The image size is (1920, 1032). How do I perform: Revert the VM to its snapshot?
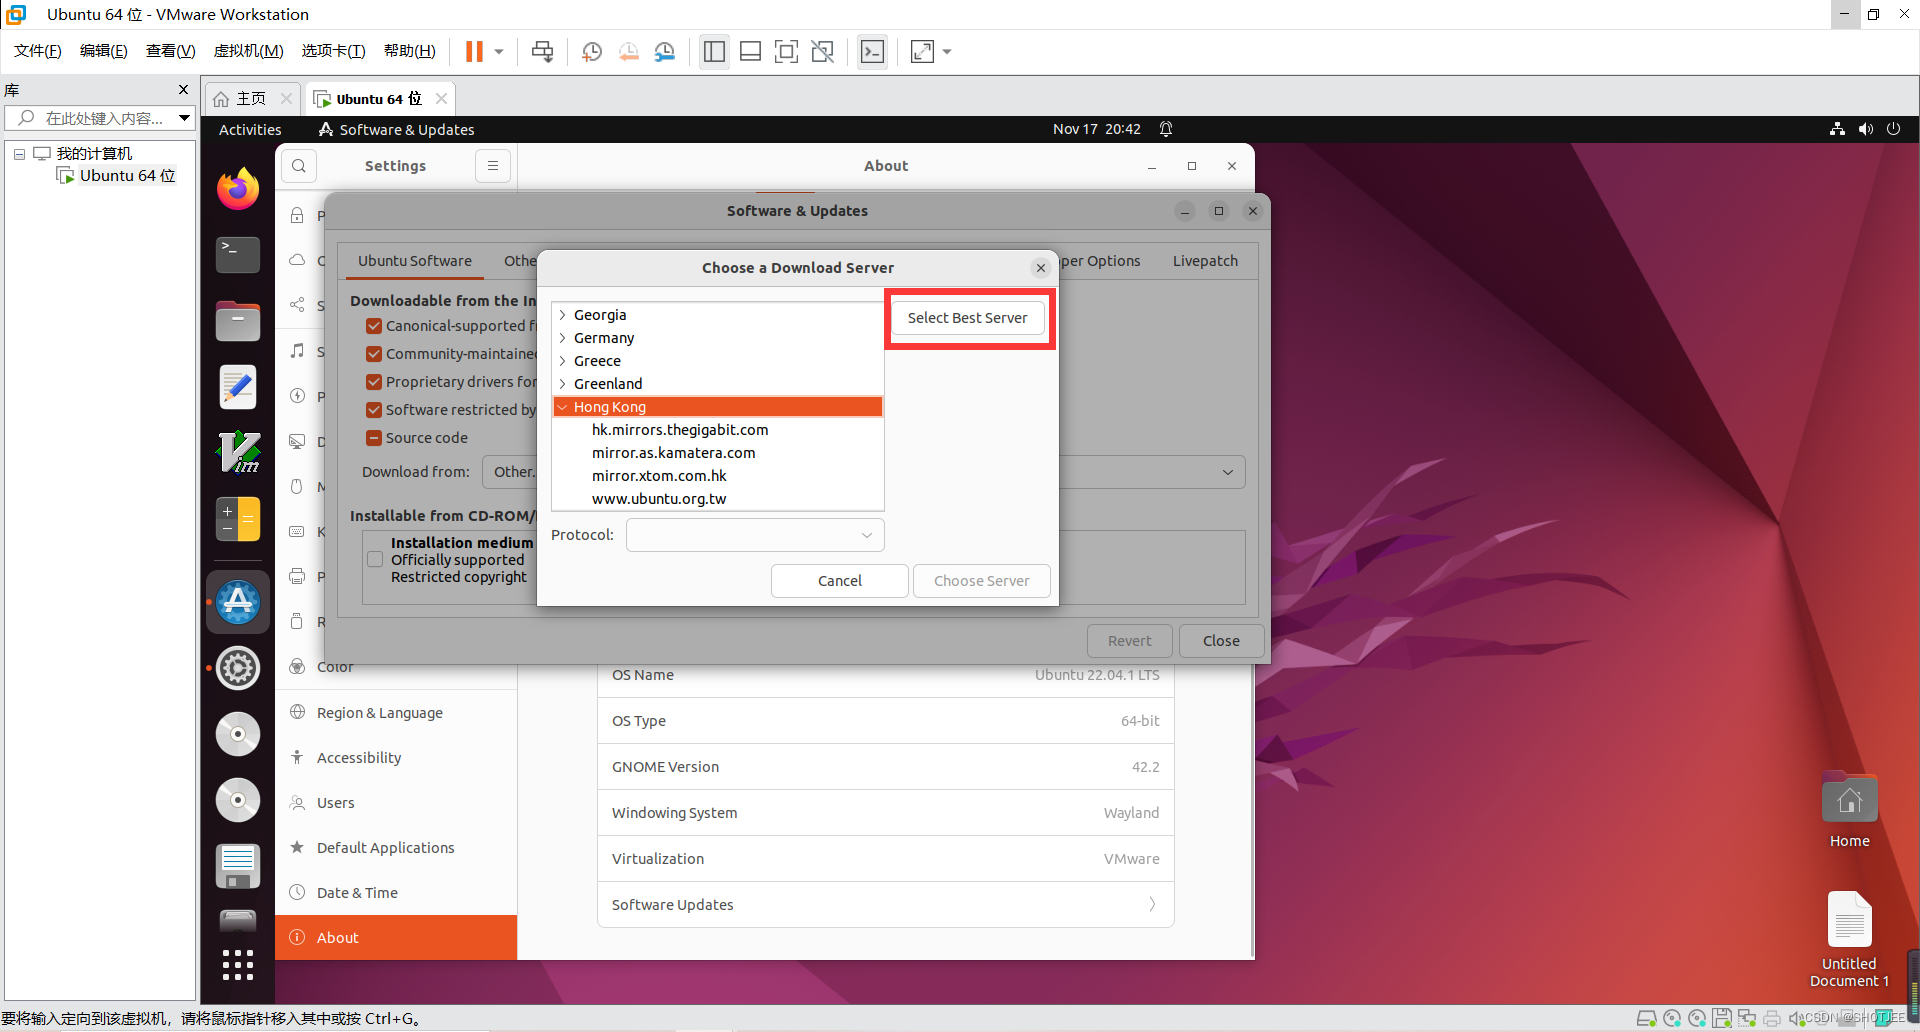tap(629, 51)
